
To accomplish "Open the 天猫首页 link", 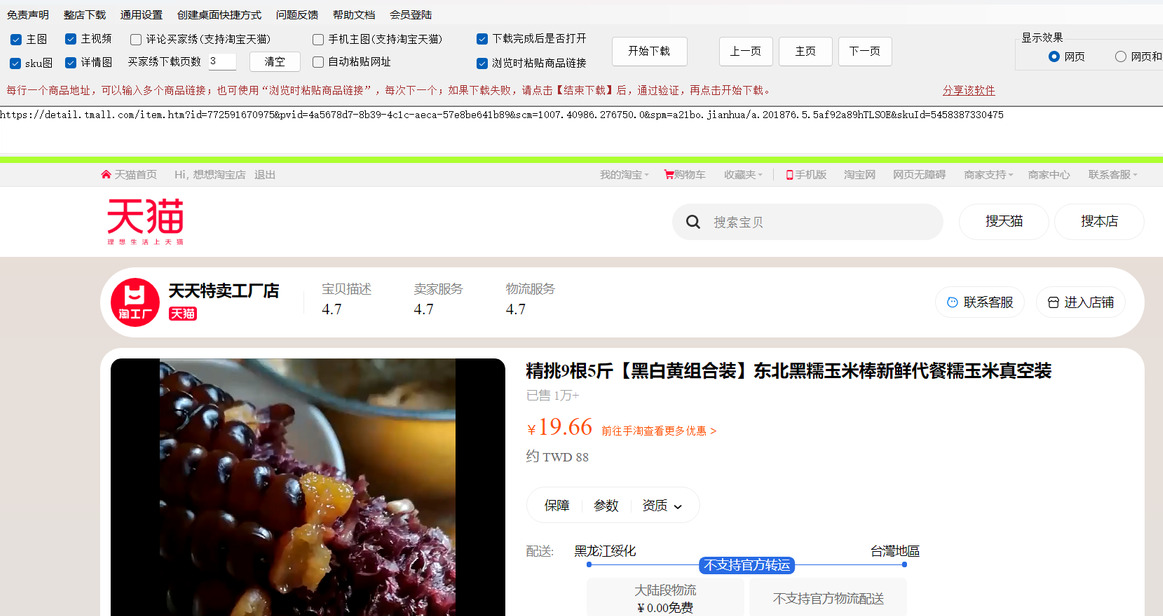I will point(135,175).
